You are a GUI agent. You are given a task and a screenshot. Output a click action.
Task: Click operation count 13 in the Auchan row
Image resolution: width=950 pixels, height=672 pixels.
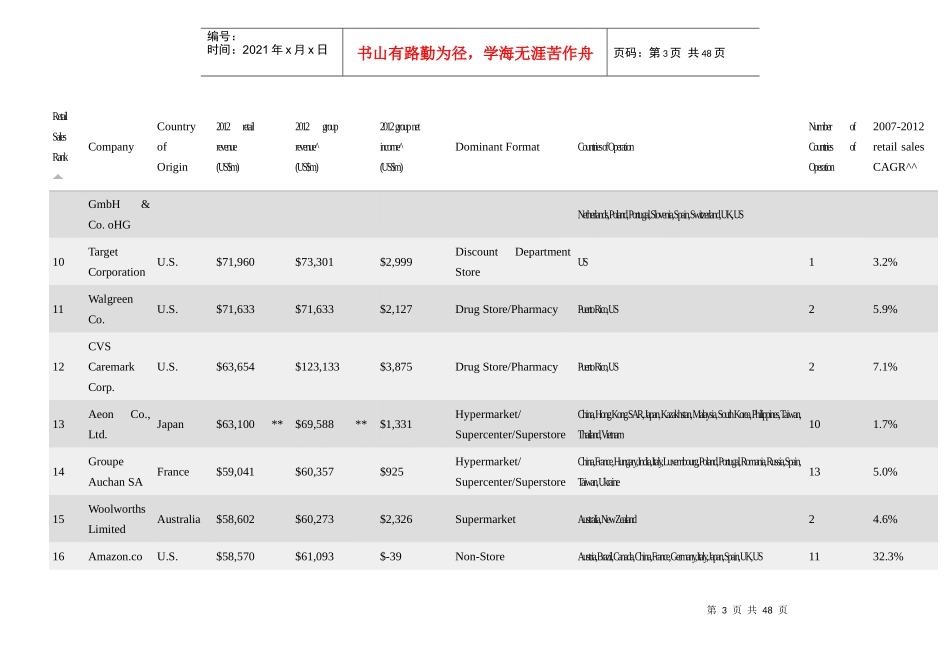814,471
